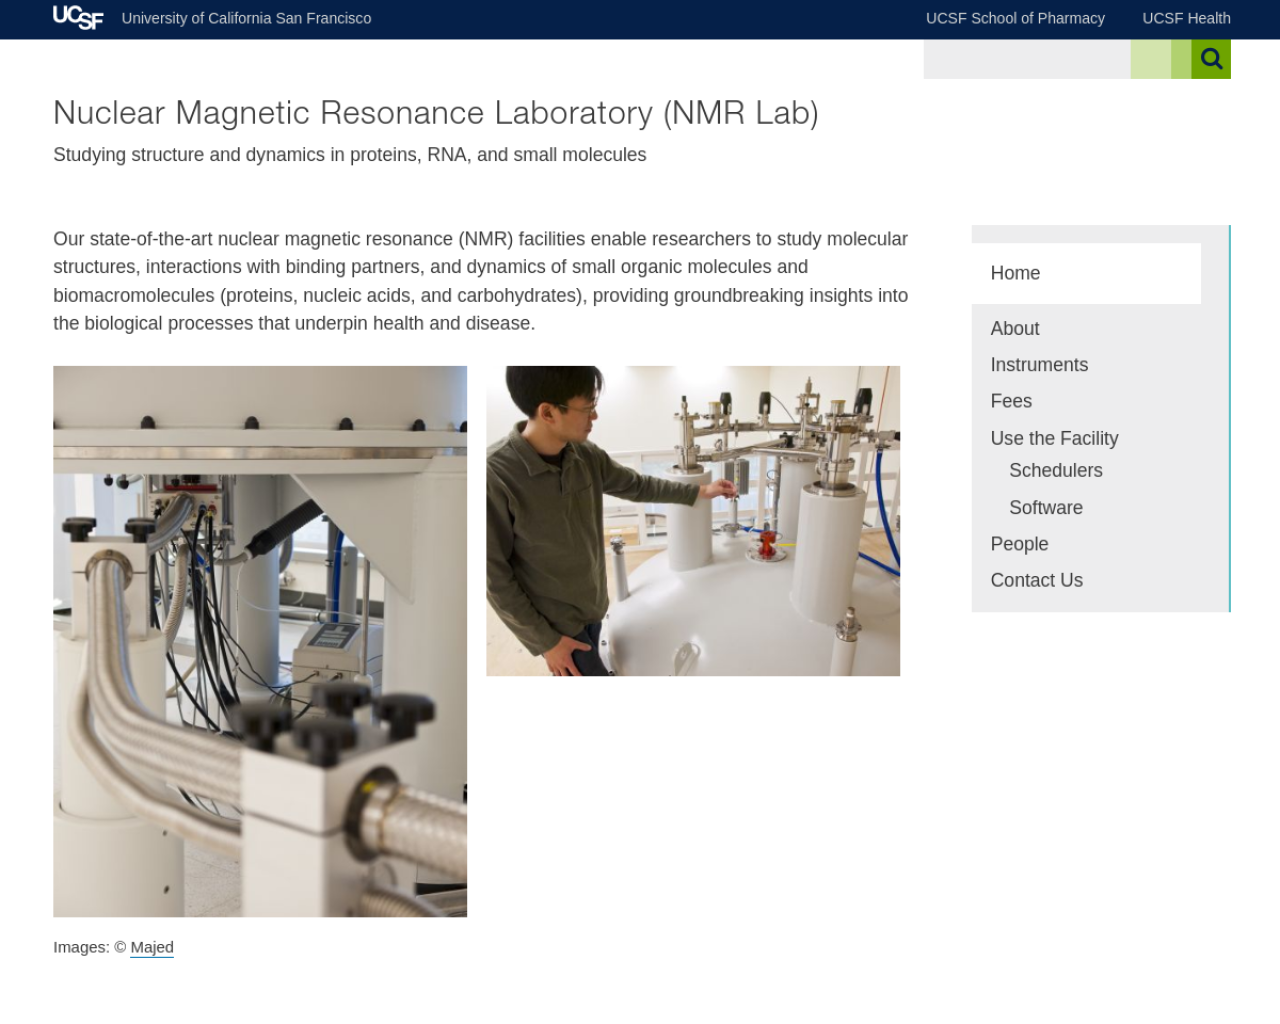Viewport: 1280px width, 1024px height.
Task: Open the Contact Us menu item
Action: click(1036, 580)
